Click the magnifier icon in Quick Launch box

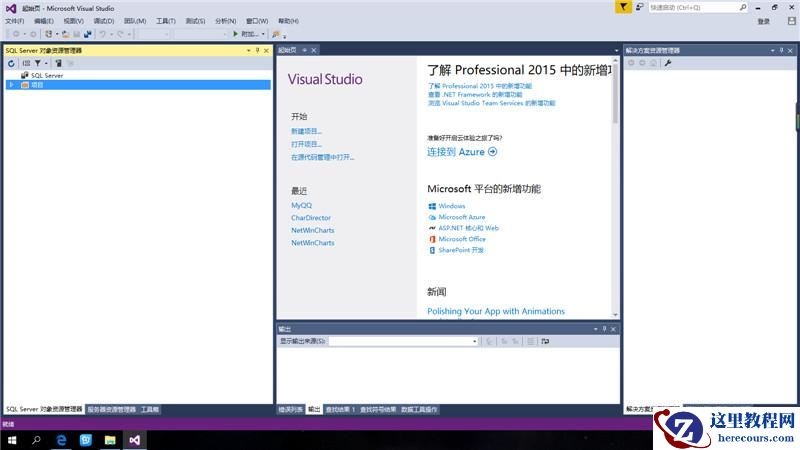(743, 7)
